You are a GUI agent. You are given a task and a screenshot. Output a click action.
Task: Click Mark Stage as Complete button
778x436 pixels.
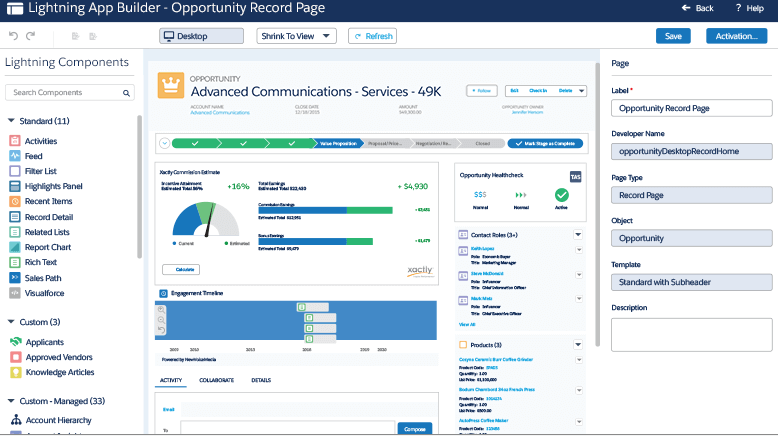(x=545, y=143)
